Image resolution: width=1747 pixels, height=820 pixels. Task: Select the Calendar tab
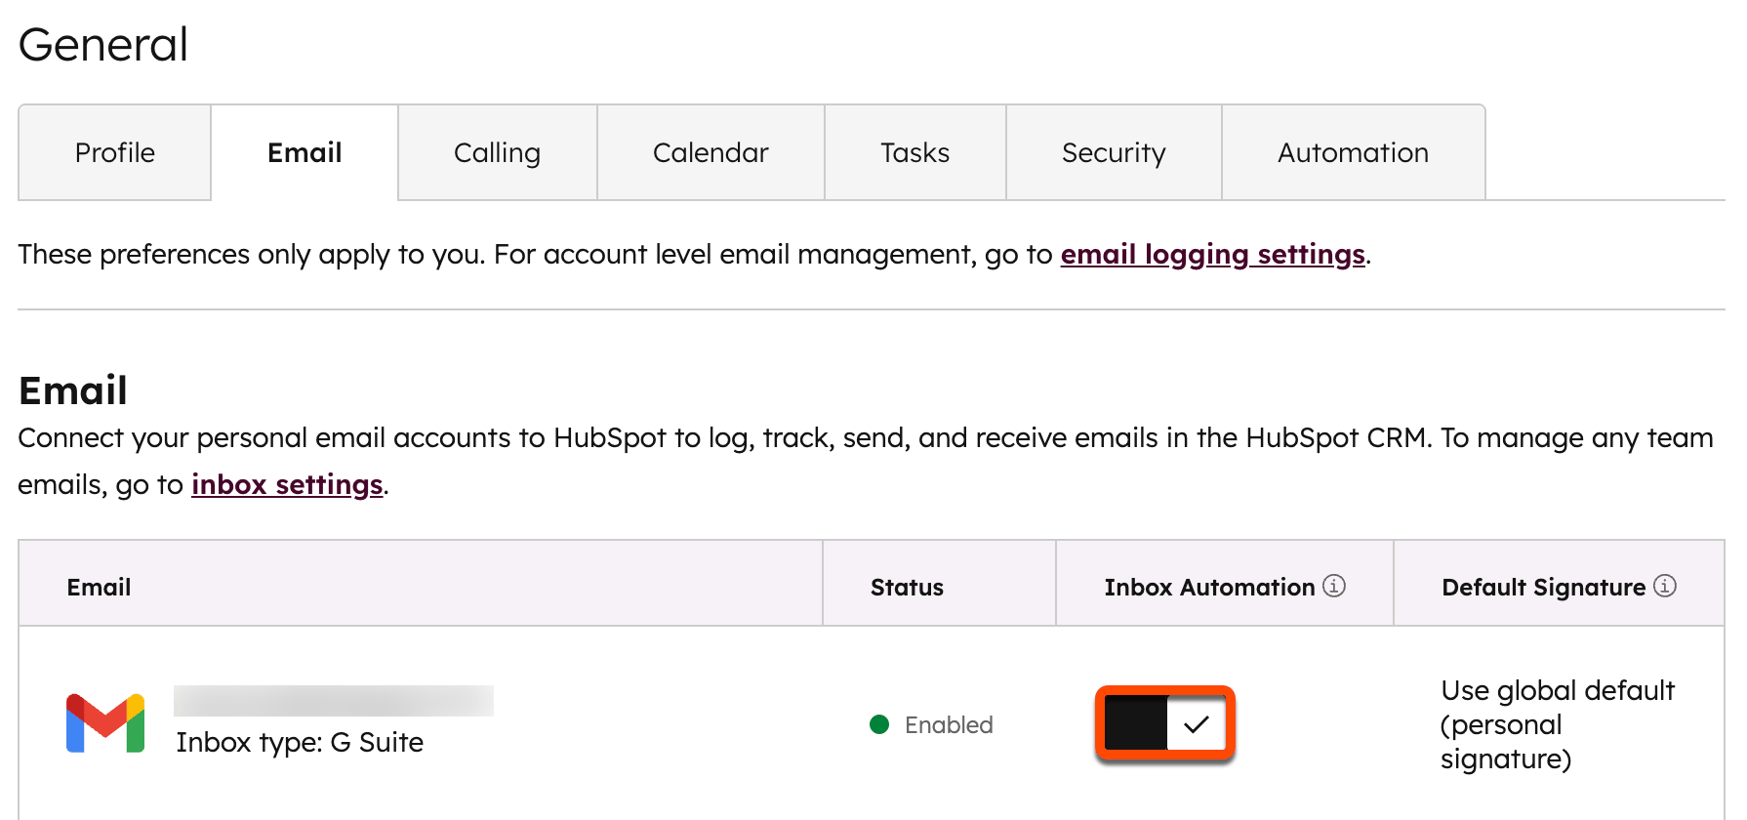pyautogui.click(x=710, y=152)
